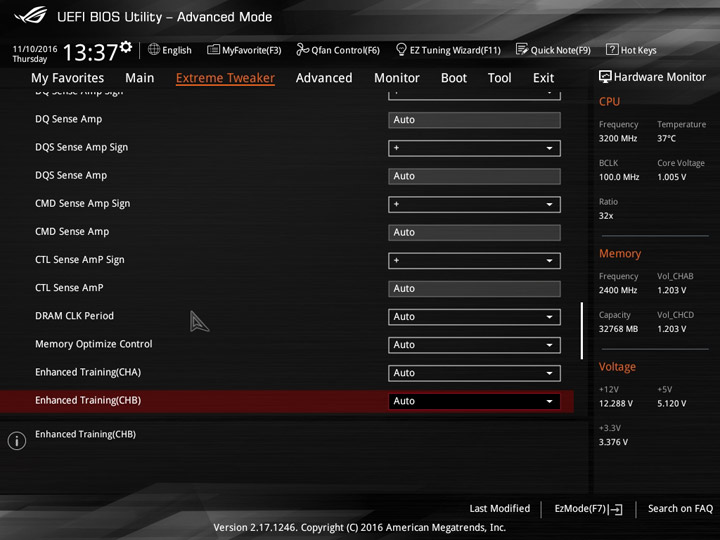Open the Exit tab
The image size is (720, 540).
(x=544, y=78)
